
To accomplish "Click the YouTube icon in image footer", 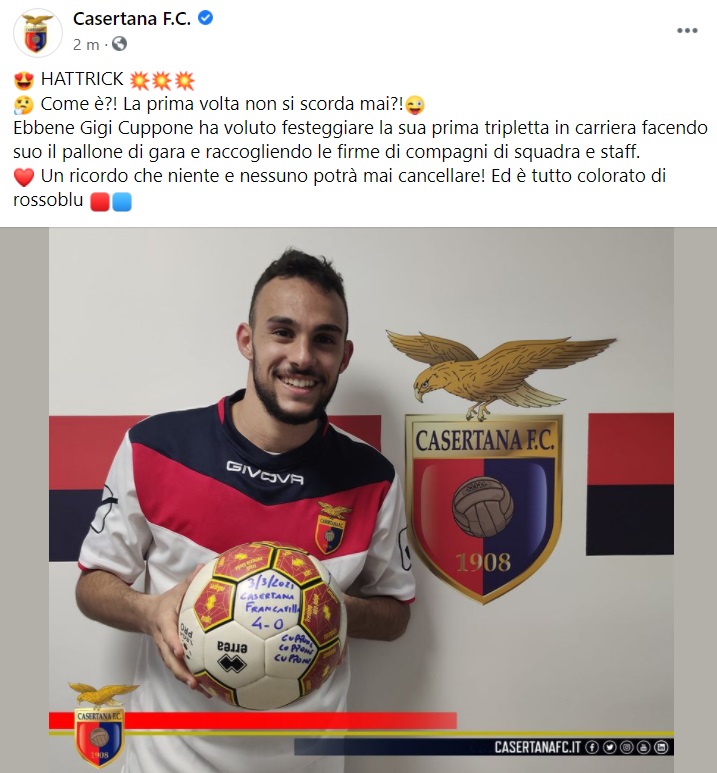I will (644, 747).
